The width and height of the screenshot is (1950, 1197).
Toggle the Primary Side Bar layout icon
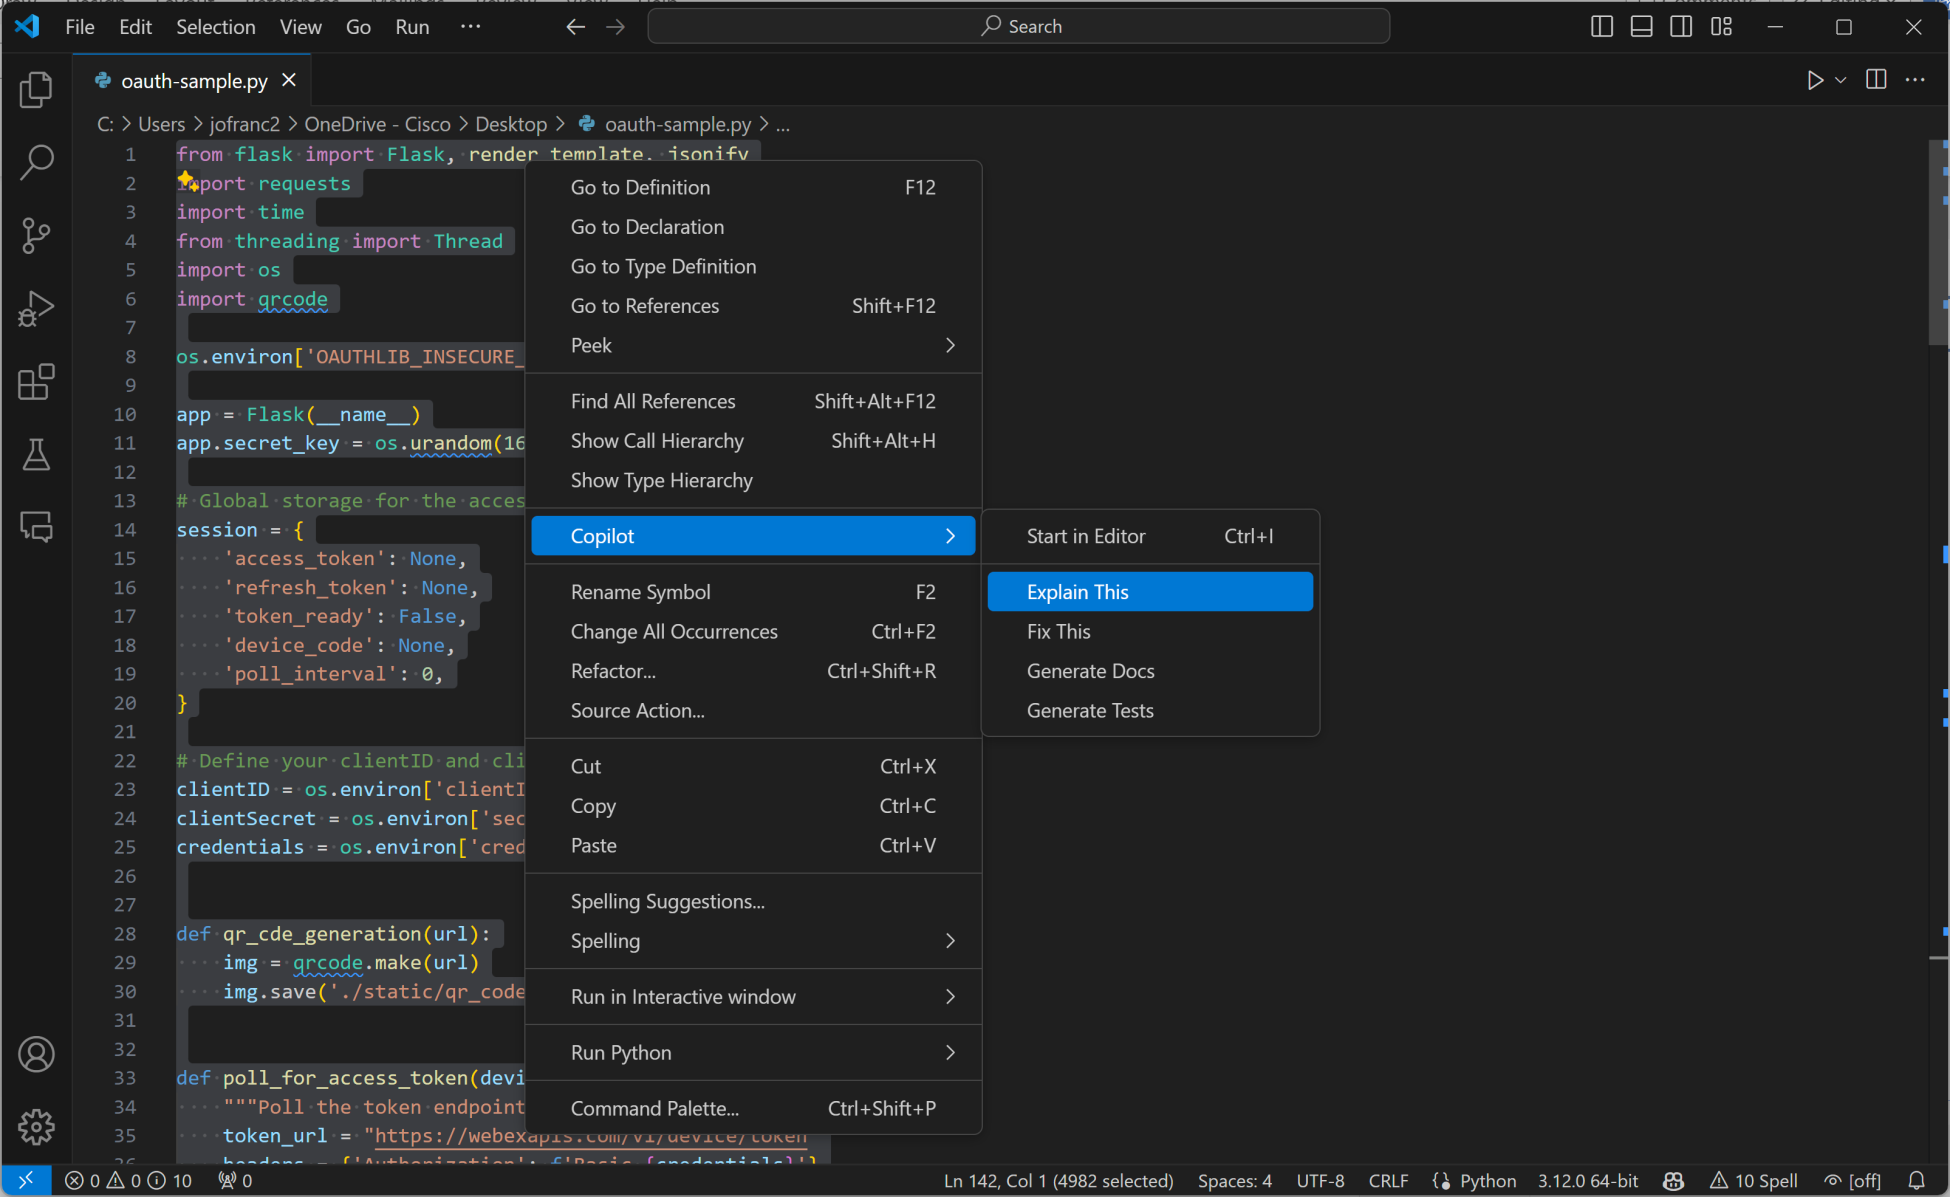[1601, 27]
